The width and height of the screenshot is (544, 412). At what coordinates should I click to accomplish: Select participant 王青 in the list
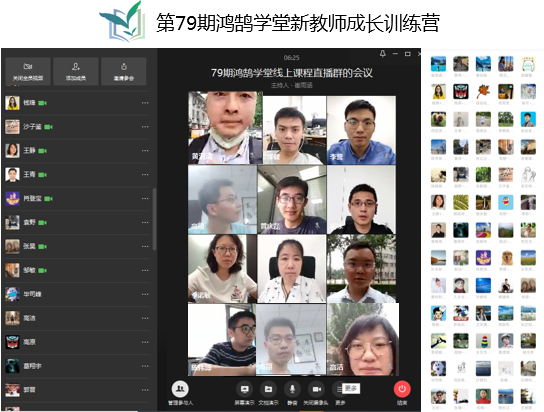pos(77,174)
